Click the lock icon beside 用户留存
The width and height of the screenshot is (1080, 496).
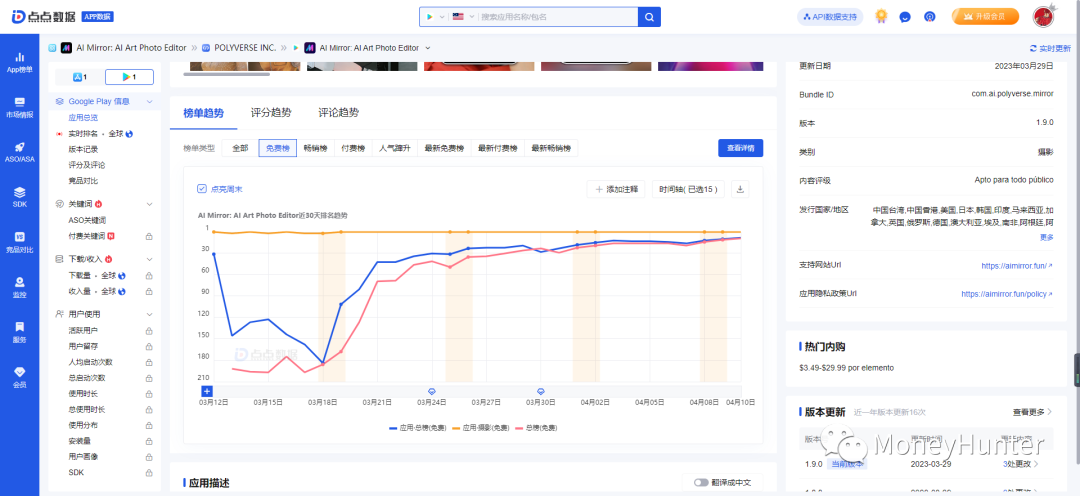coord(149,347)
